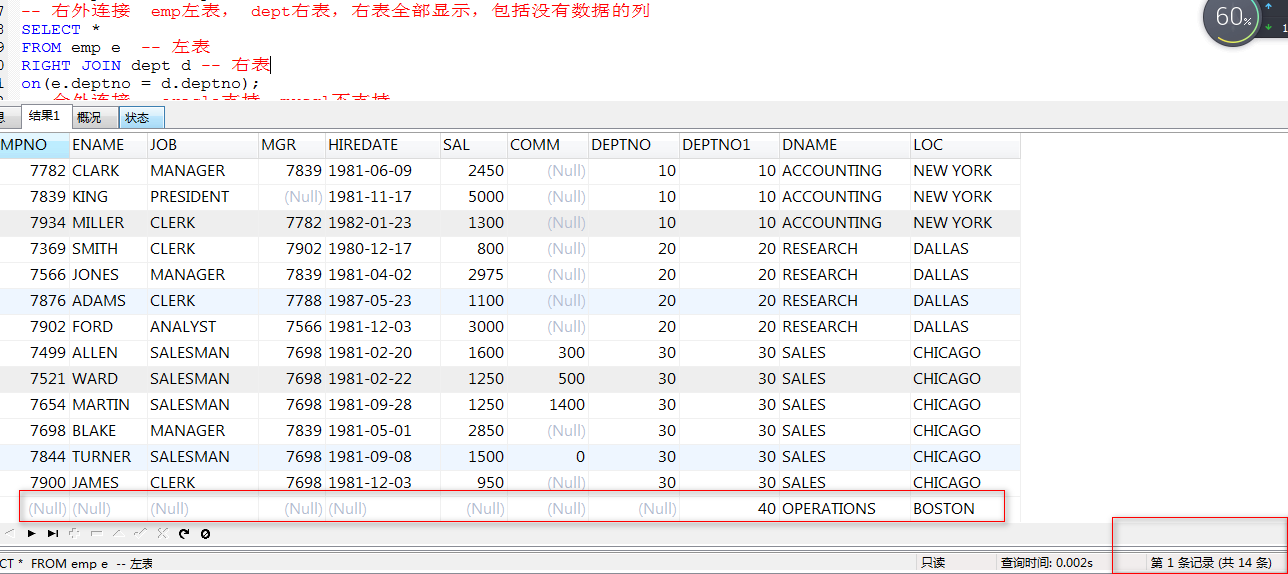Image resolution: width=1288 pixels, height=574 pixels.
Task: Select the PRESIDENT job cell
Action: click(x=203, y=197)
